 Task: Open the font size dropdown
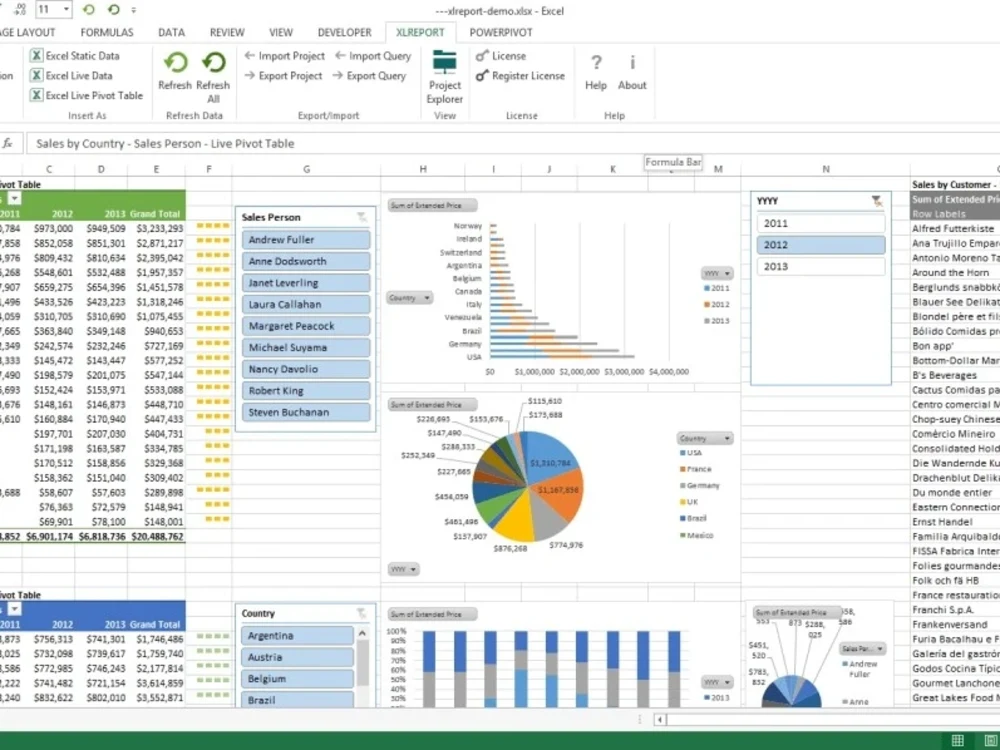pyautogui.click(x=66, y=10)
